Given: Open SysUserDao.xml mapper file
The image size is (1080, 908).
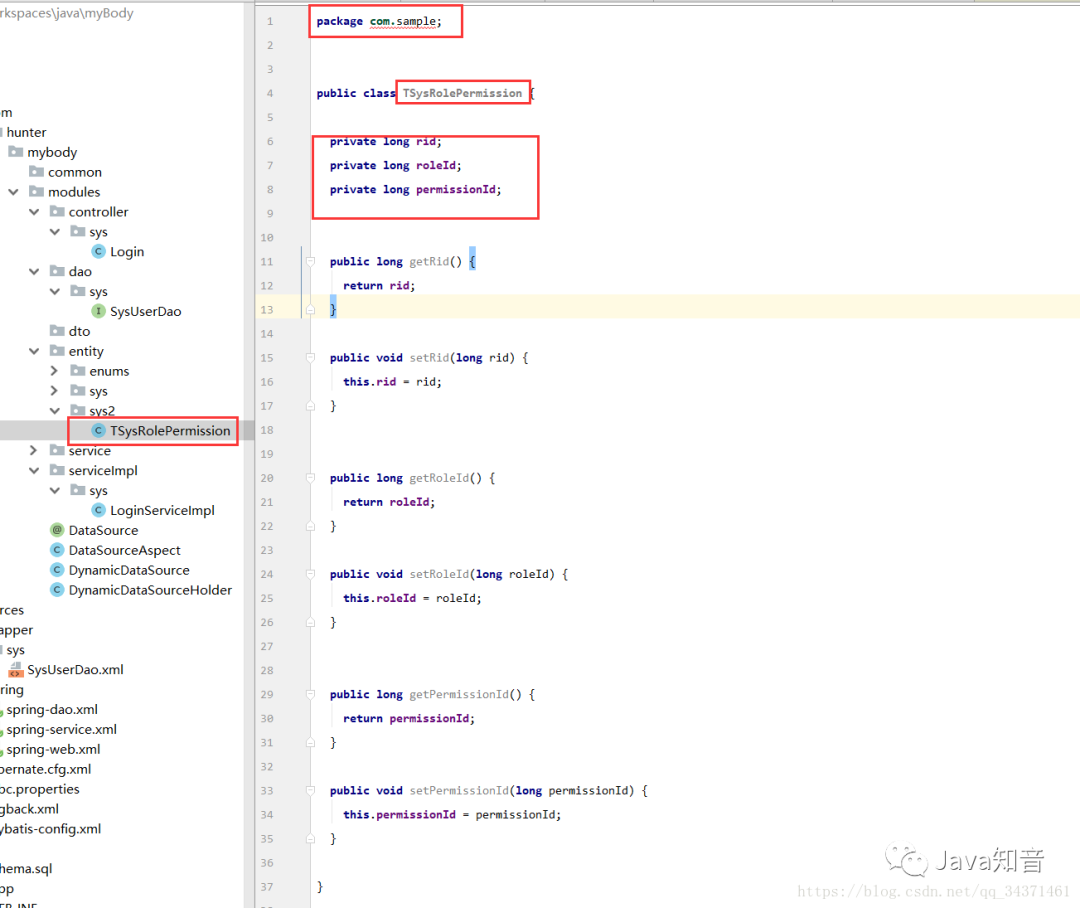Looking at the screenshot, I should pos(75,670).
